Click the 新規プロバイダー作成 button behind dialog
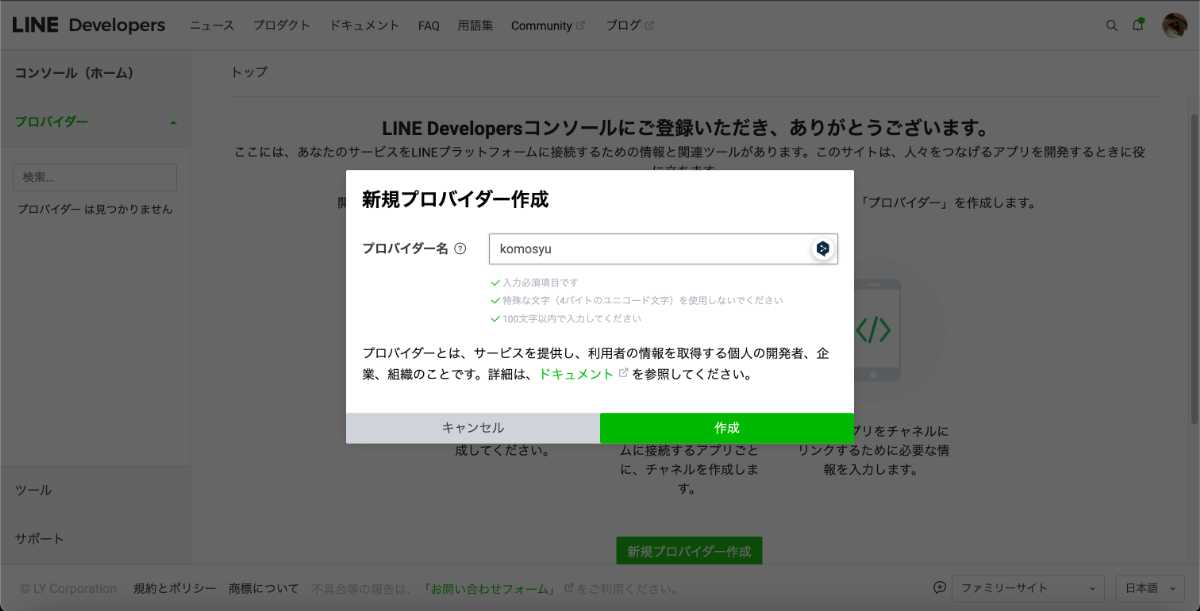1200x611 pixels. (x=689, y=551)
